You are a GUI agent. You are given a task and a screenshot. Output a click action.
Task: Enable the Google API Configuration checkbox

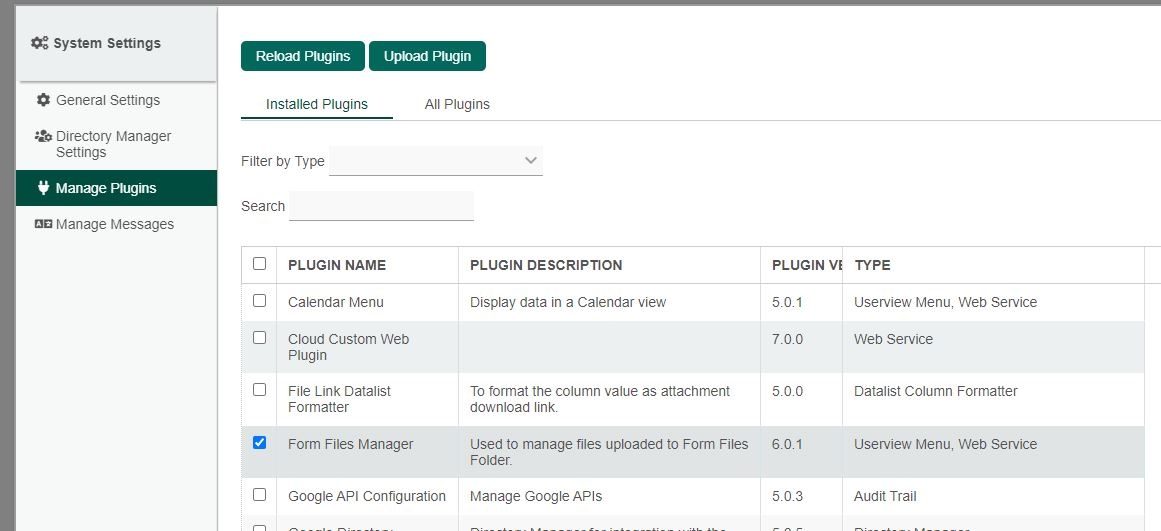(260, 494)
